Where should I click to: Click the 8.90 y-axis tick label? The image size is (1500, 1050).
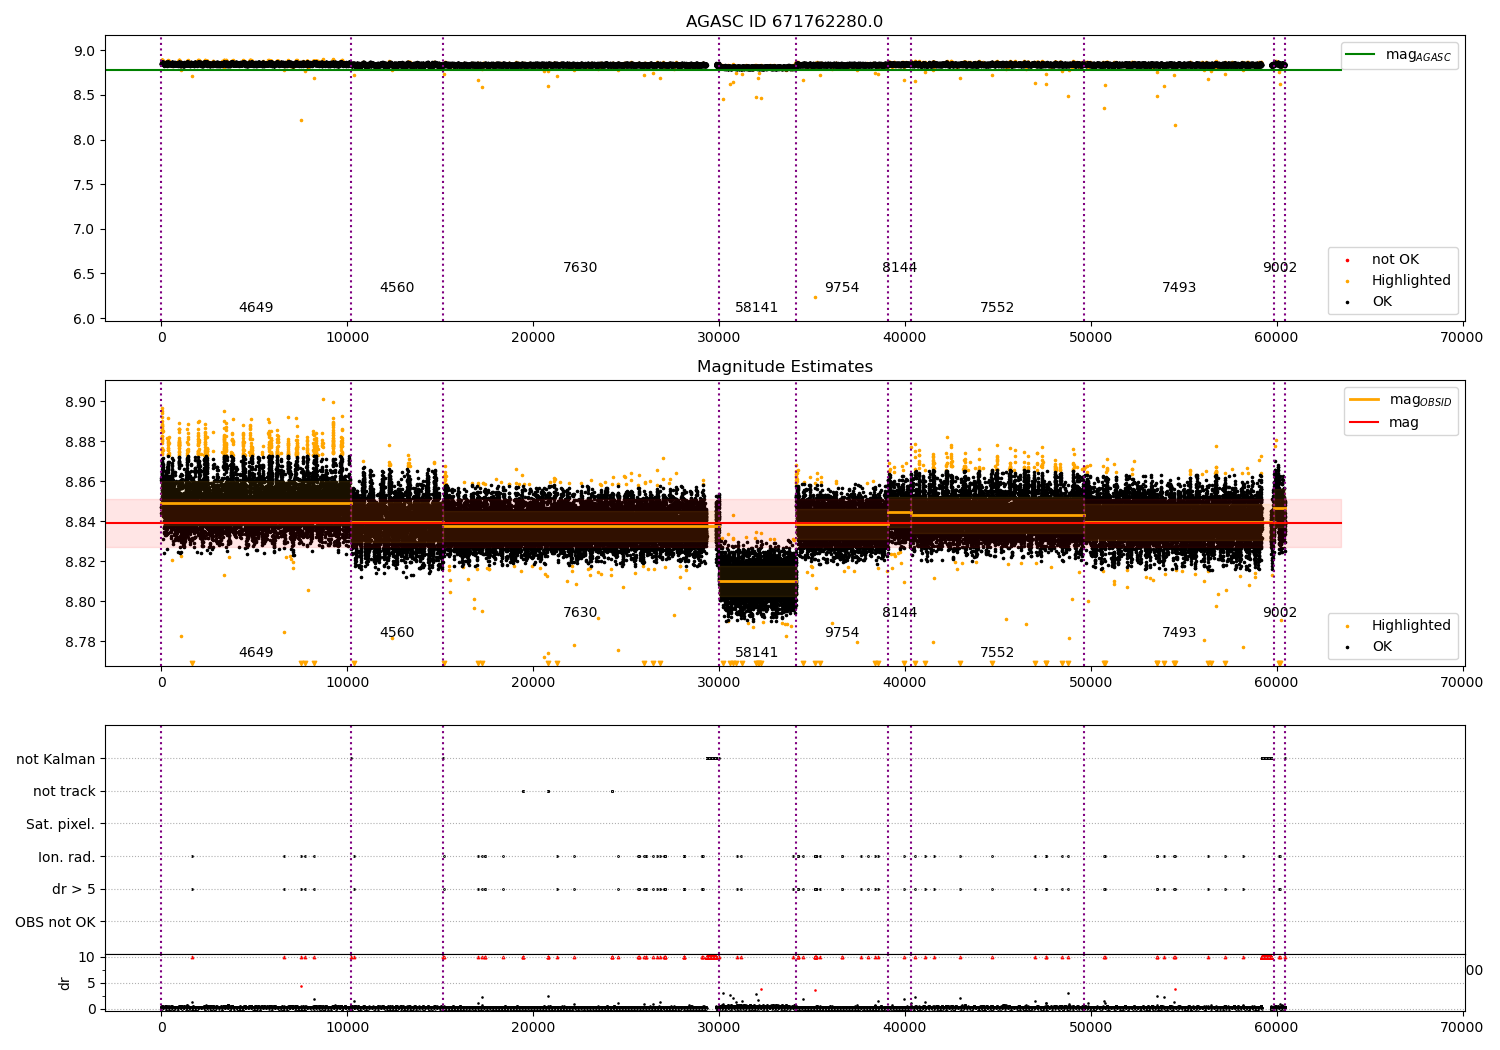(80, 402)
